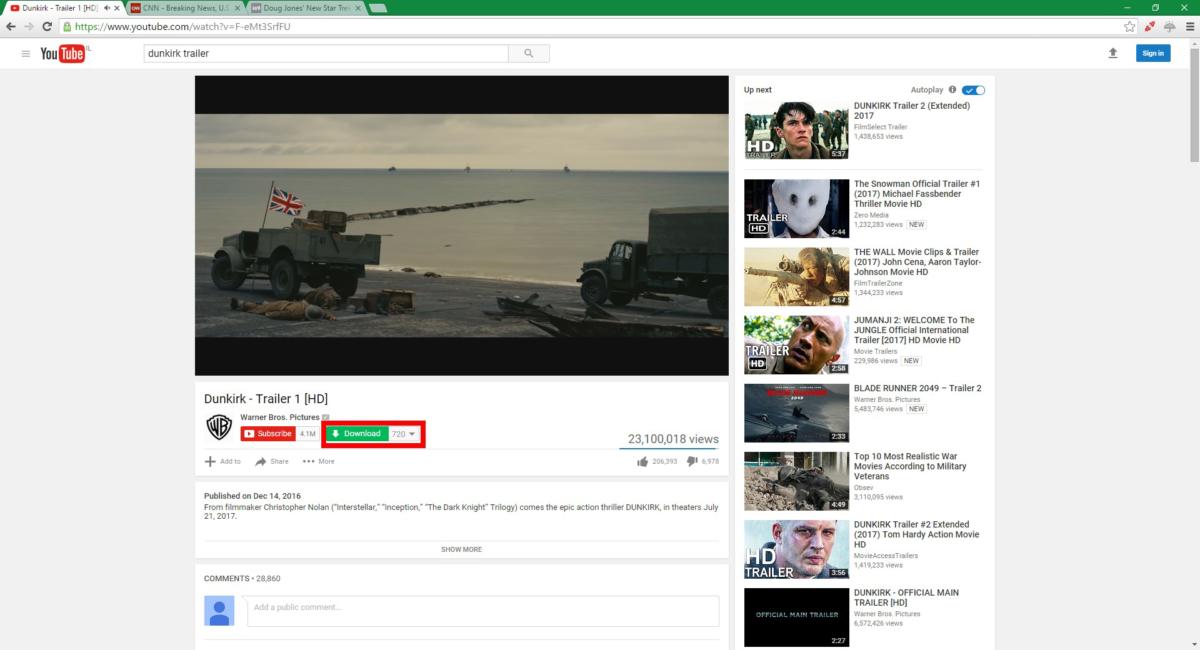Open Warner Bros. Pictures channel link
The height and width of the screenshot is (650, 1200).
click(x=280, y=417)
